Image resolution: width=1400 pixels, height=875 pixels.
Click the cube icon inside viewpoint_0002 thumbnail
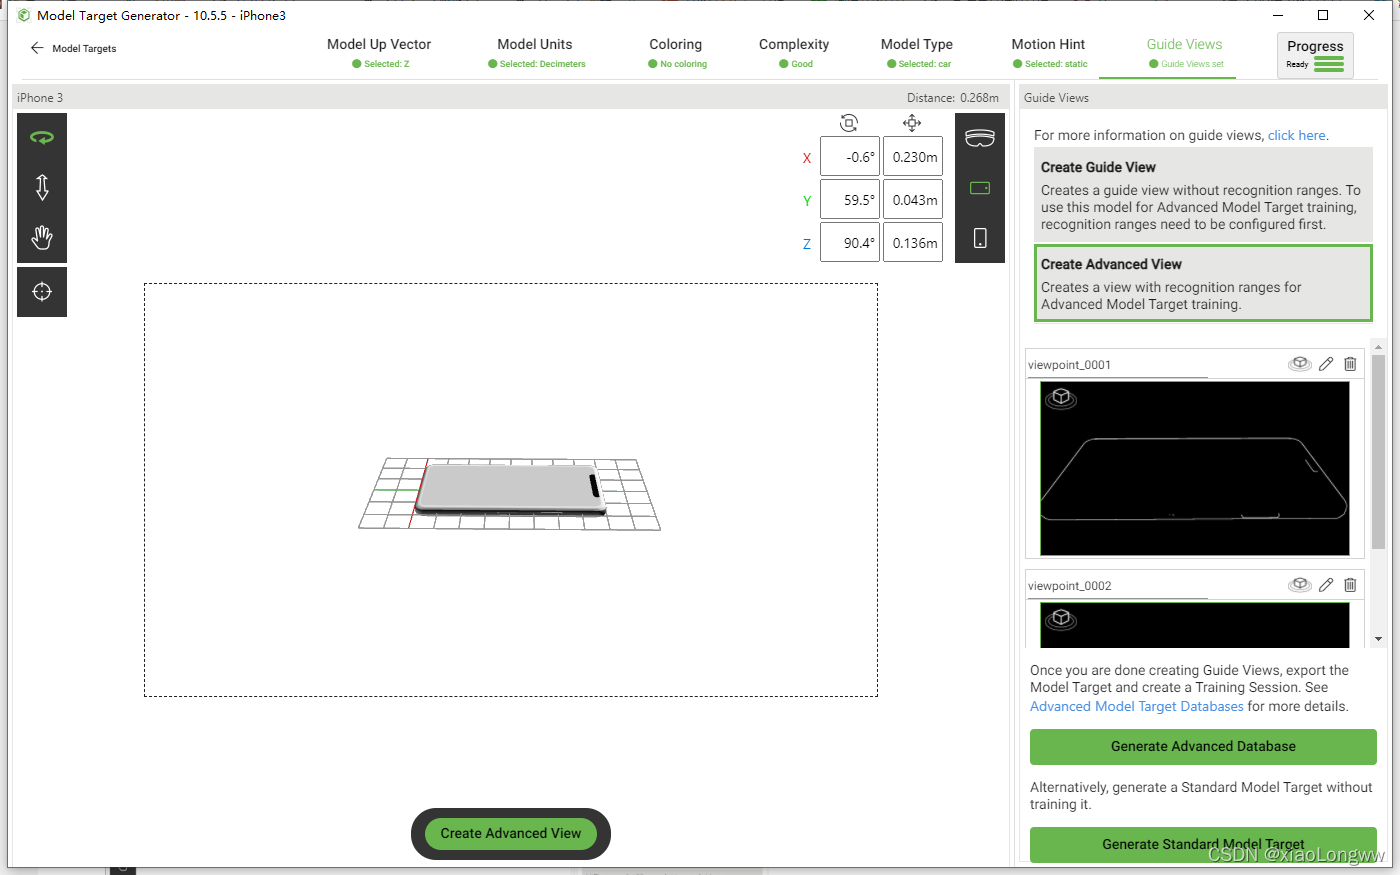1061,620
